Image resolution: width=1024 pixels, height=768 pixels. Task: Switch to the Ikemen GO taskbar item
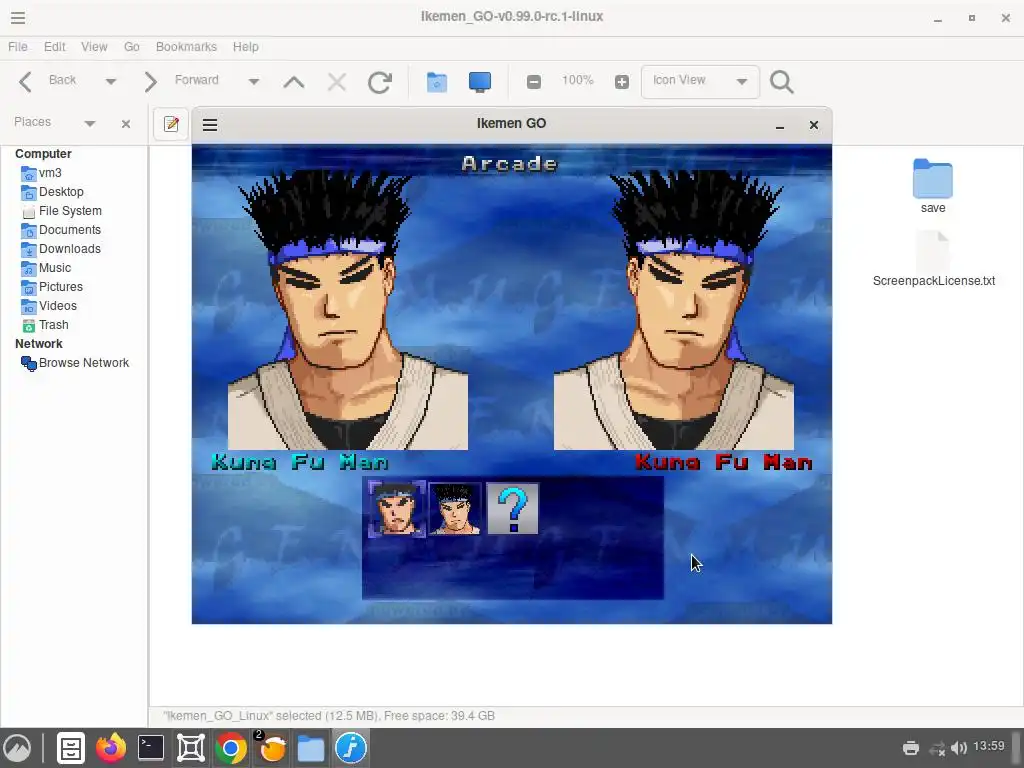[351, 748]
